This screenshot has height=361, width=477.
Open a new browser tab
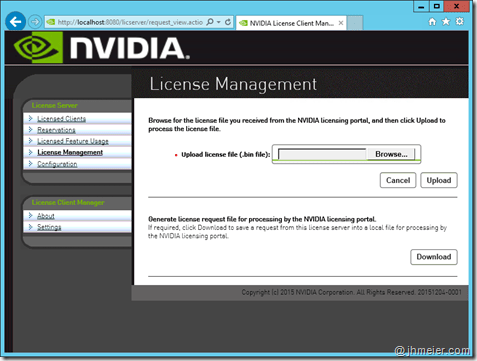355,23
